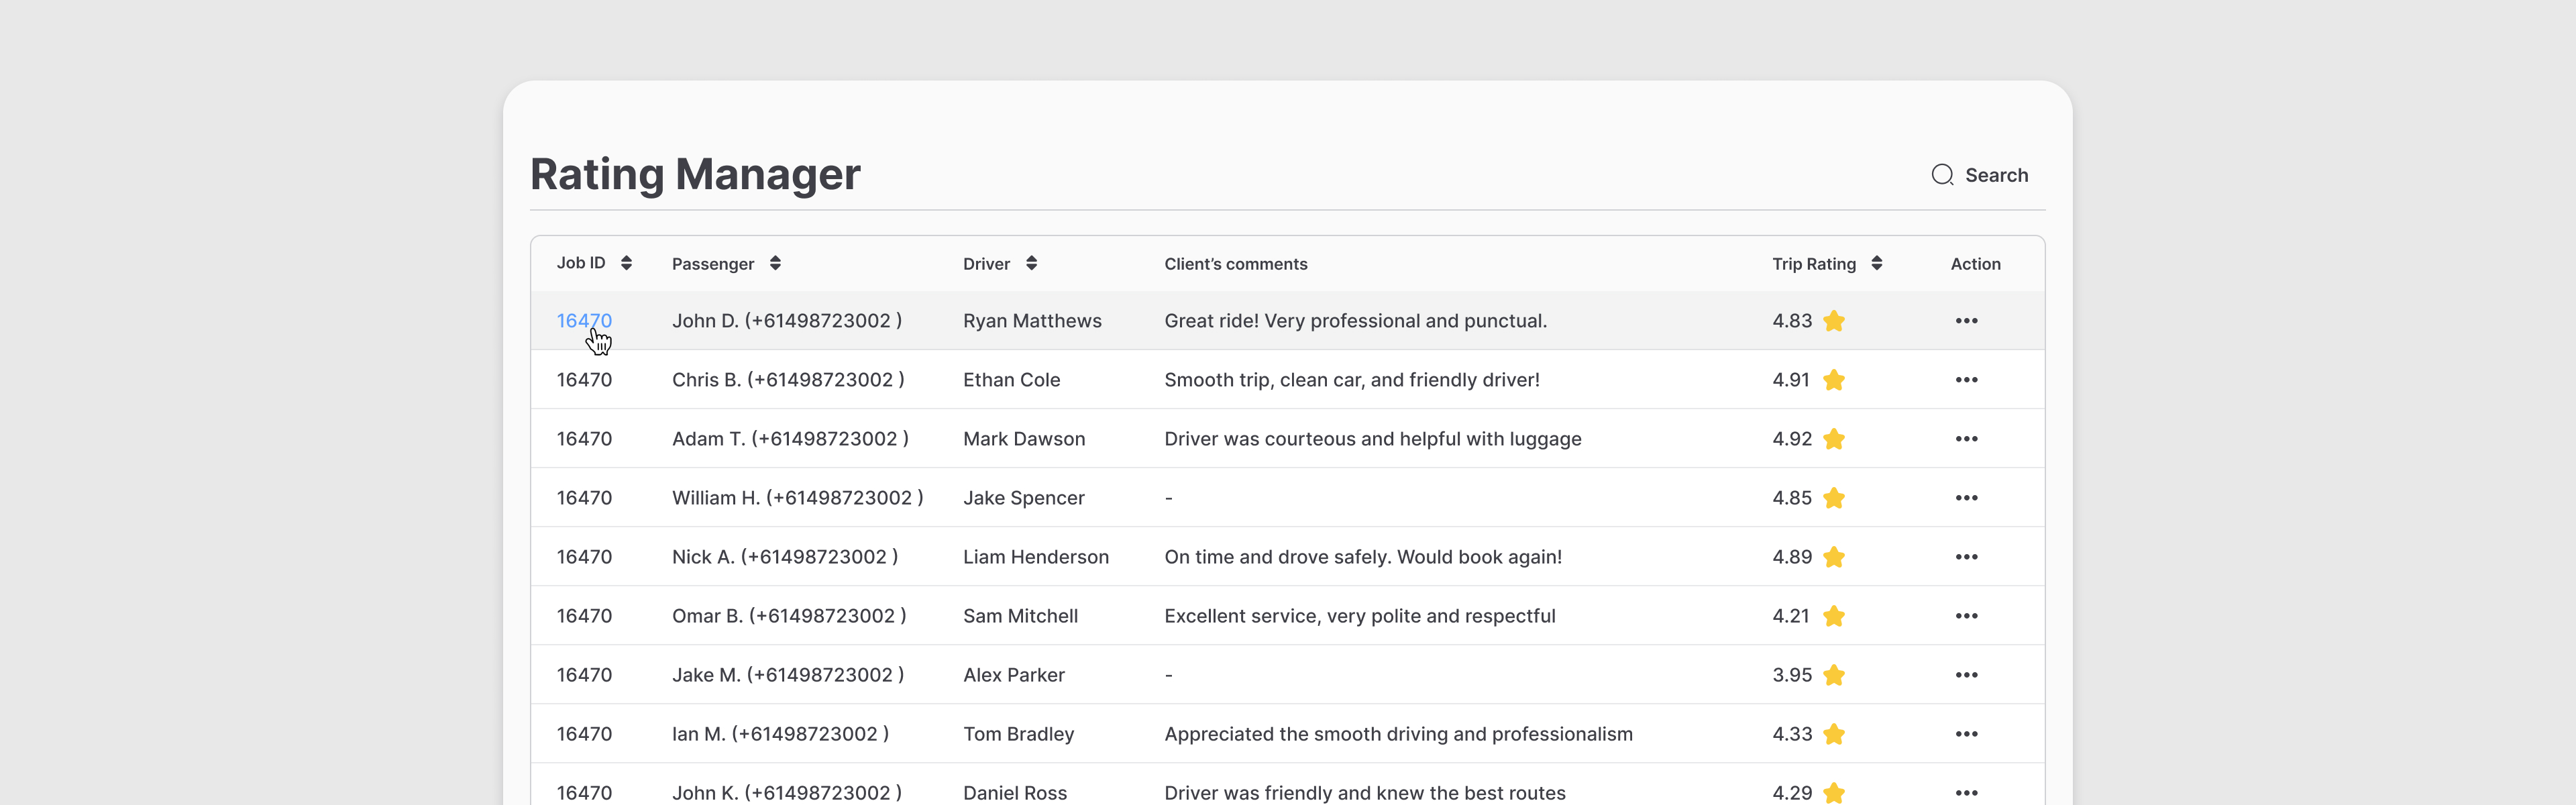Viewport: 2576px width, 805px height.
Task: Select passenger Chris B. cell
Action: click(787, 380)
